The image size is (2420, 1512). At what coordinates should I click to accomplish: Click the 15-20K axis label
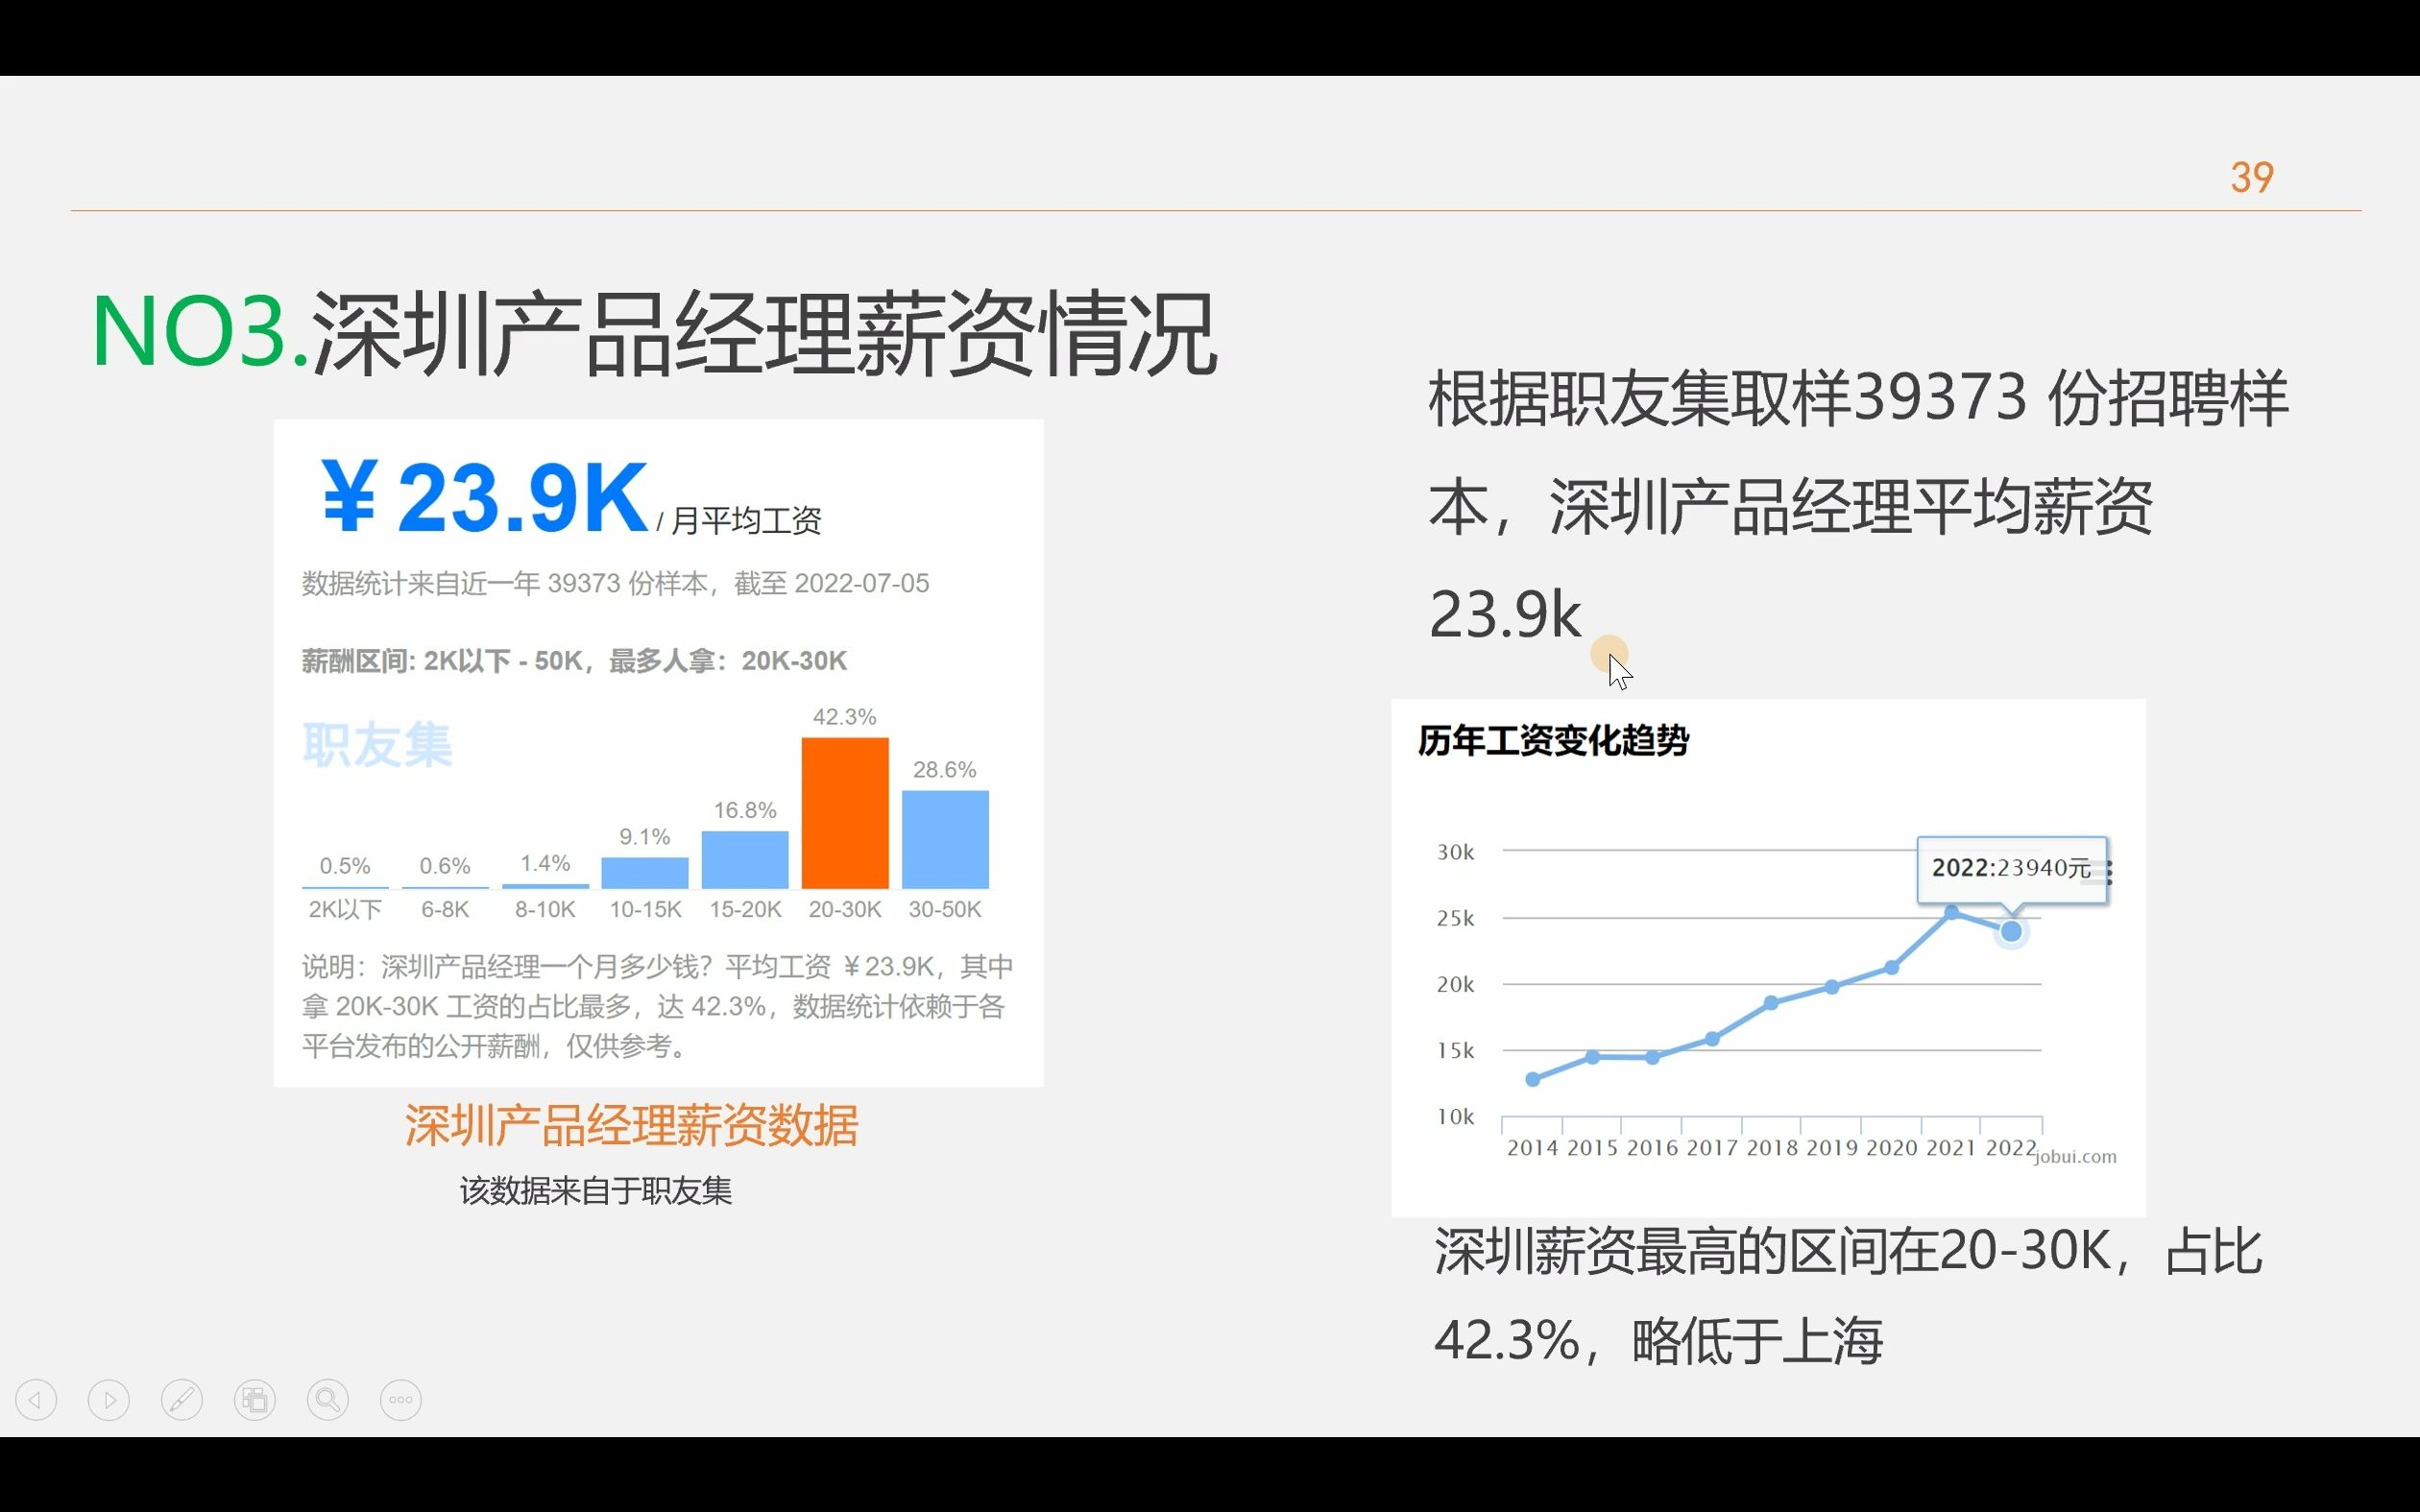pyautogui.click(x=745, y=909)
